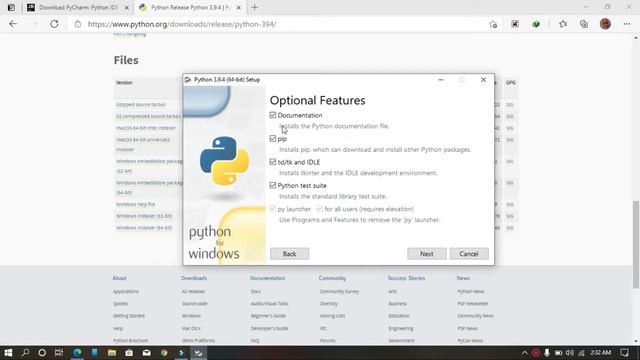Go back in the browser
Viewport: 640px width, 360px height.
13,24
